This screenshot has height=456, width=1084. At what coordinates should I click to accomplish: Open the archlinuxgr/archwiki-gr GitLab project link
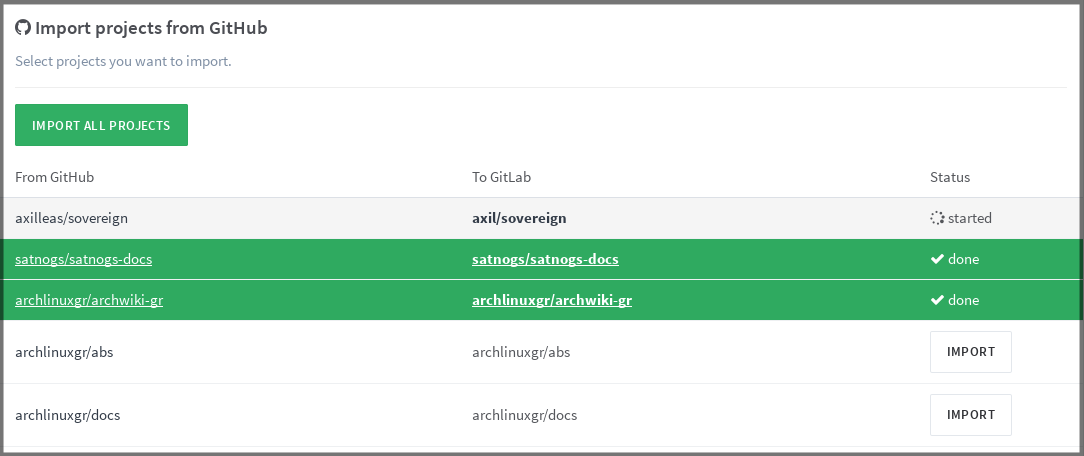click(x=551, y=300)
